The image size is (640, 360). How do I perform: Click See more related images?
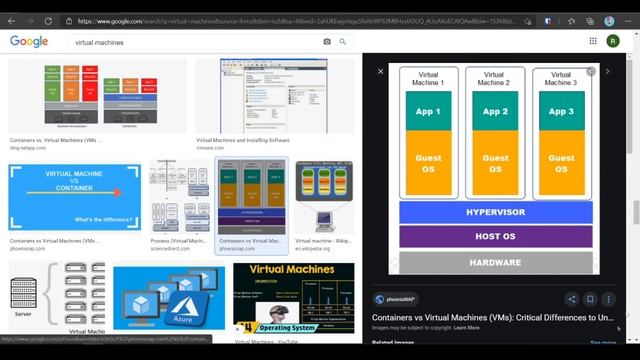tap(603, 342)
